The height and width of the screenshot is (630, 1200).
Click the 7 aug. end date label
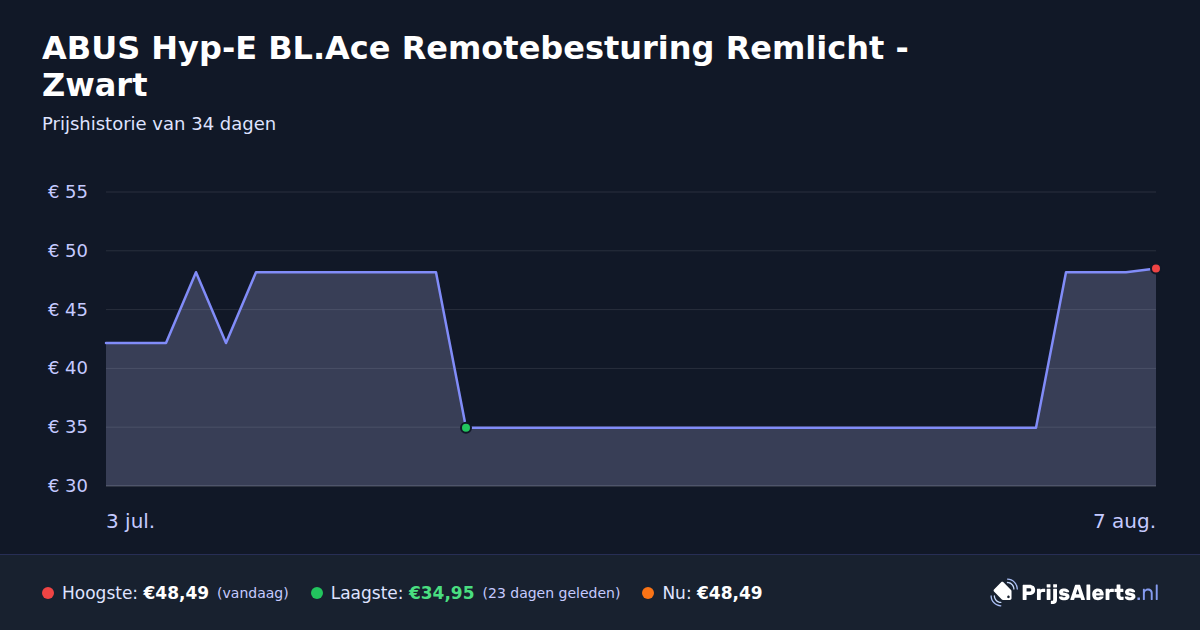click(x=1124, y=521)
